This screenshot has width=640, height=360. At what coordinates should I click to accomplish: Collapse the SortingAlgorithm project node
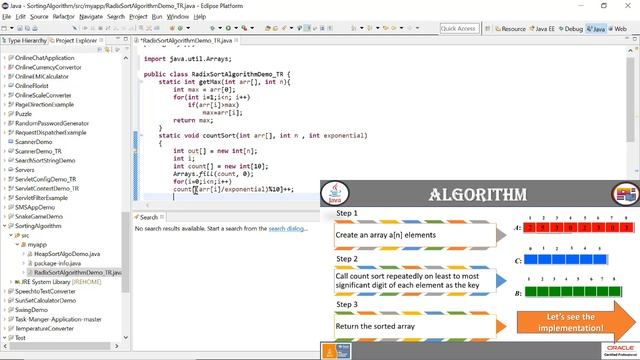(5, 226)
